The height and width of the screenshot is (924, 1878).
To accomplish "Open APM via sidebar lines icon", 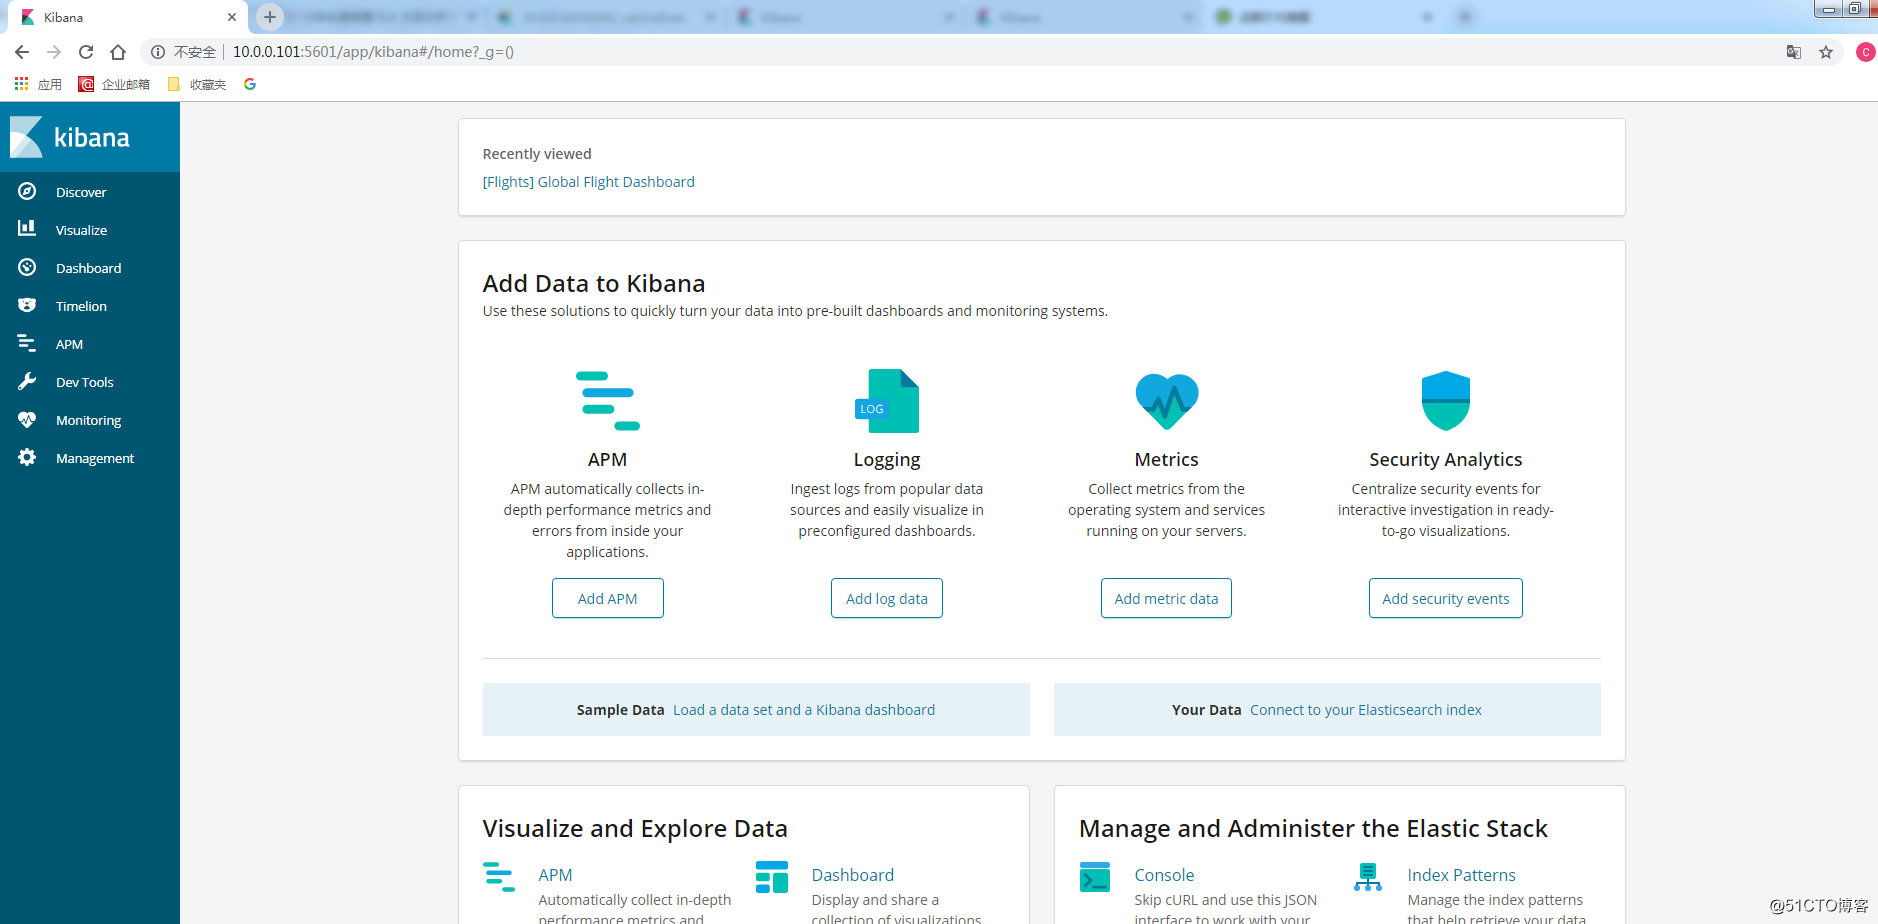I will [27, 343].
